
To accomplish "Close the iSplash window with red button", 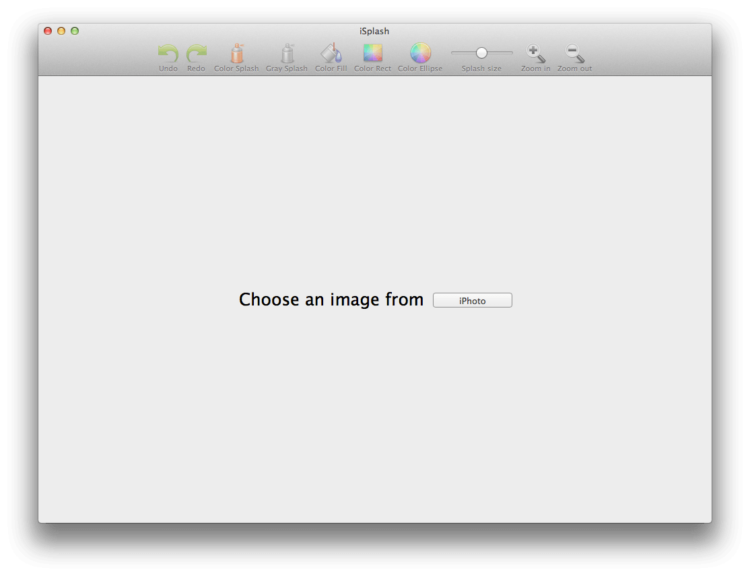I will [x=47, y=31].
